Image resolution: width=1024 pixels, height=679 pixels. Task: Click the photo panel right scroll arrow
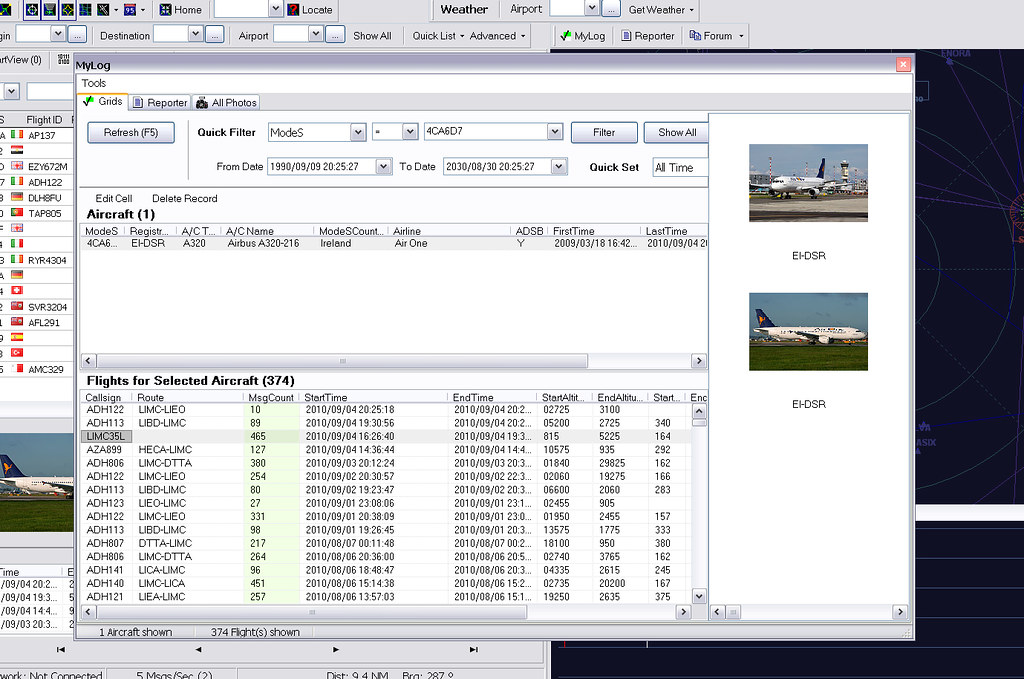point(901,612)
